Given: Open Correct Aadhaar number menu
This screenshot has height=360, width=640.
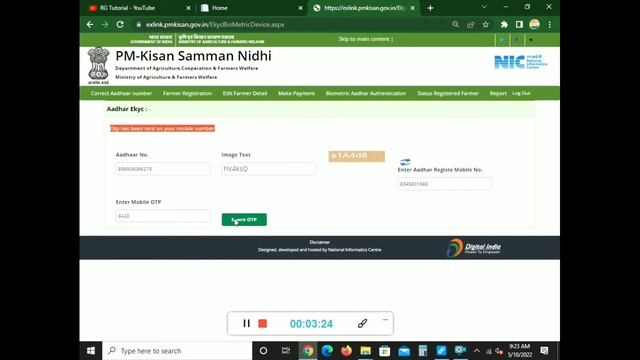Looking at the screenshot, I should (x=121, y=93).
